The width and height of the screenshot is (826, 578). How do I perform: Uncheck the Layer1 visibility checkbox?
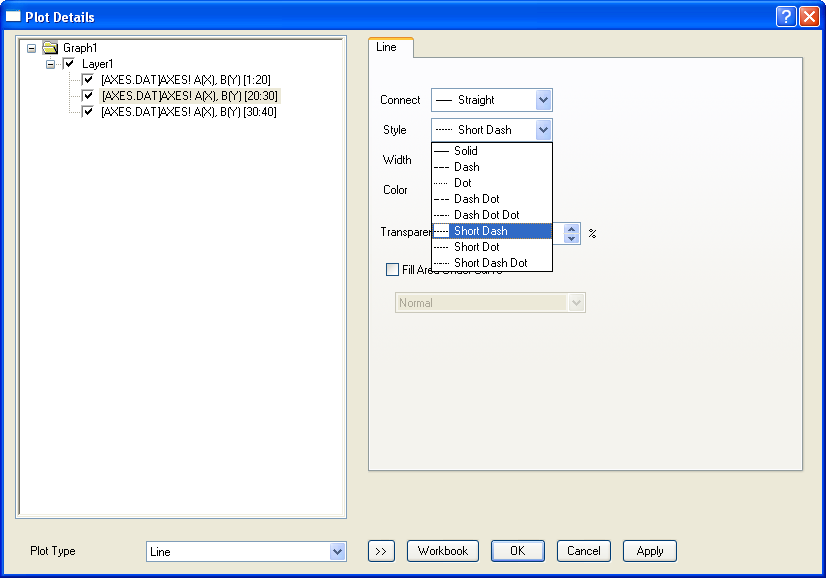[x=67, y=63]
